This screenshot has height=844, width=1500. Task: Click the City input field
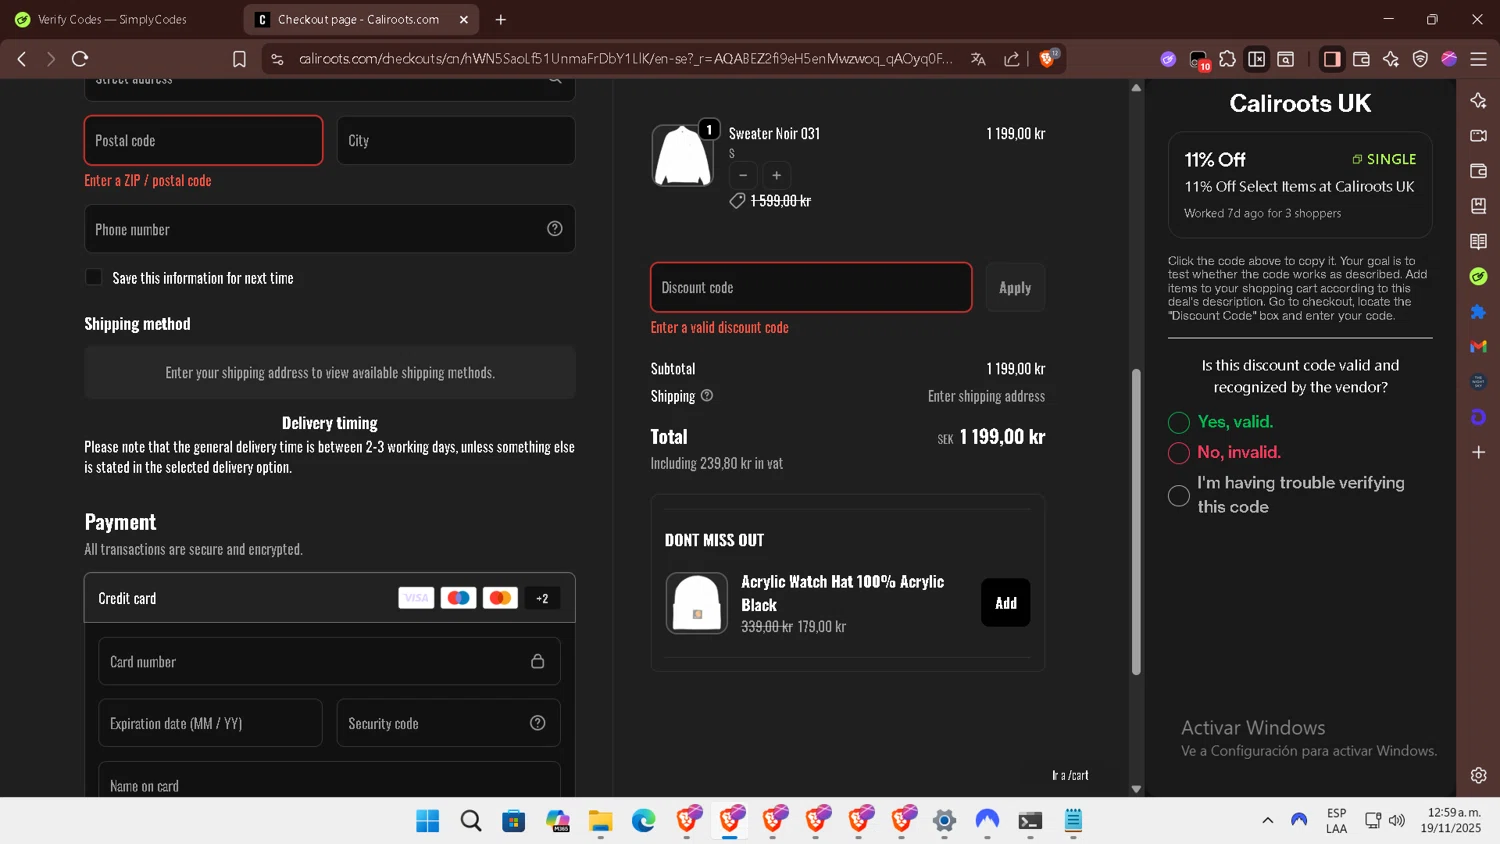(456, 140)
